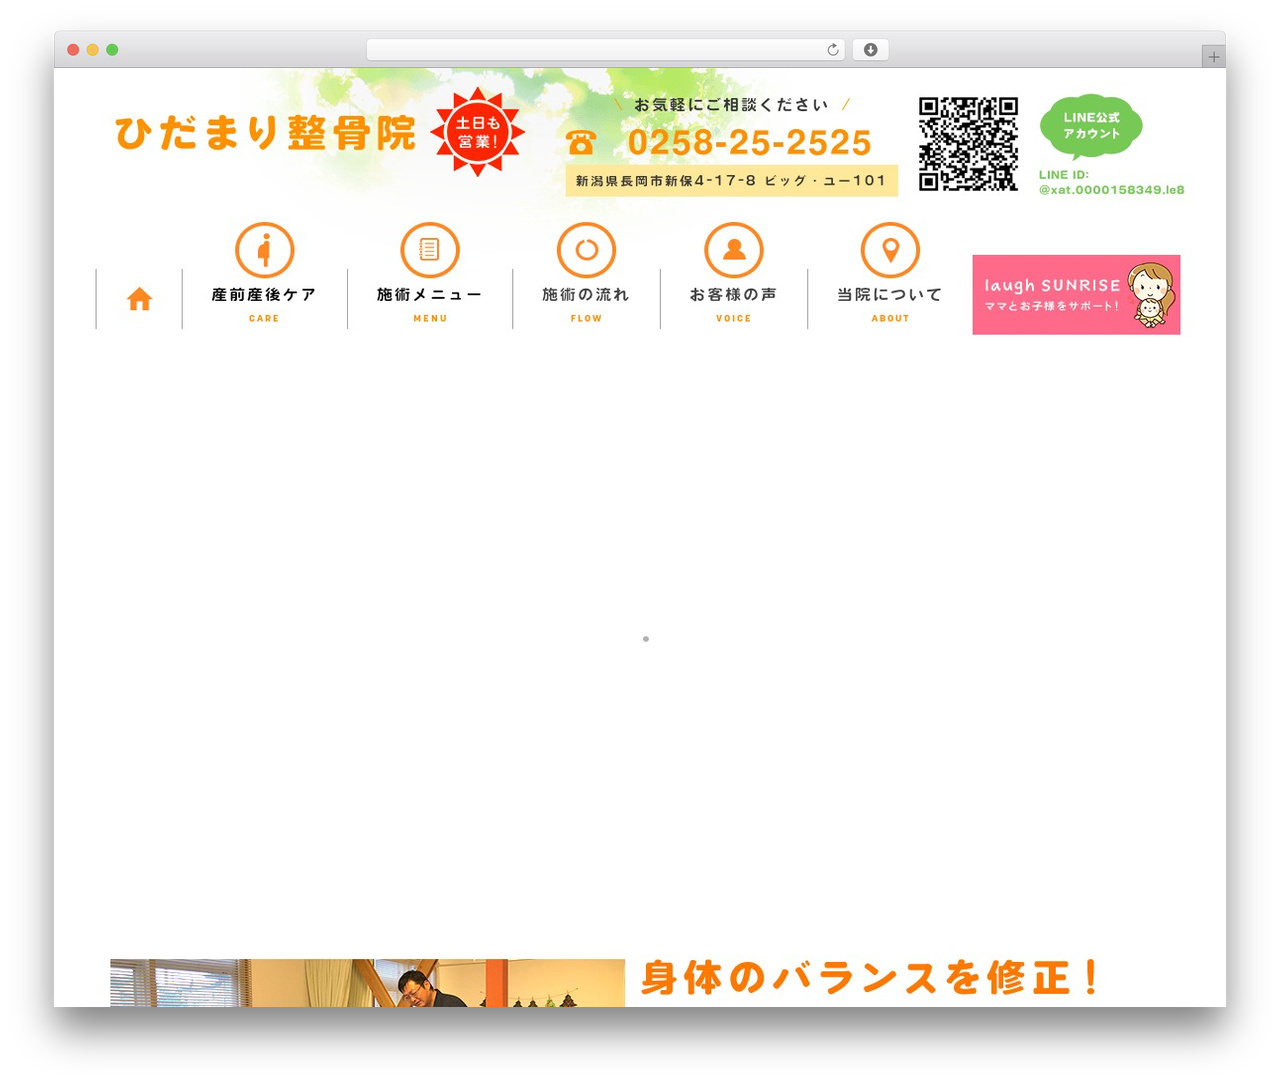Click the browser download arrow icon
The height and width of the screenshot is (1084, 1280).
[870, 50]
